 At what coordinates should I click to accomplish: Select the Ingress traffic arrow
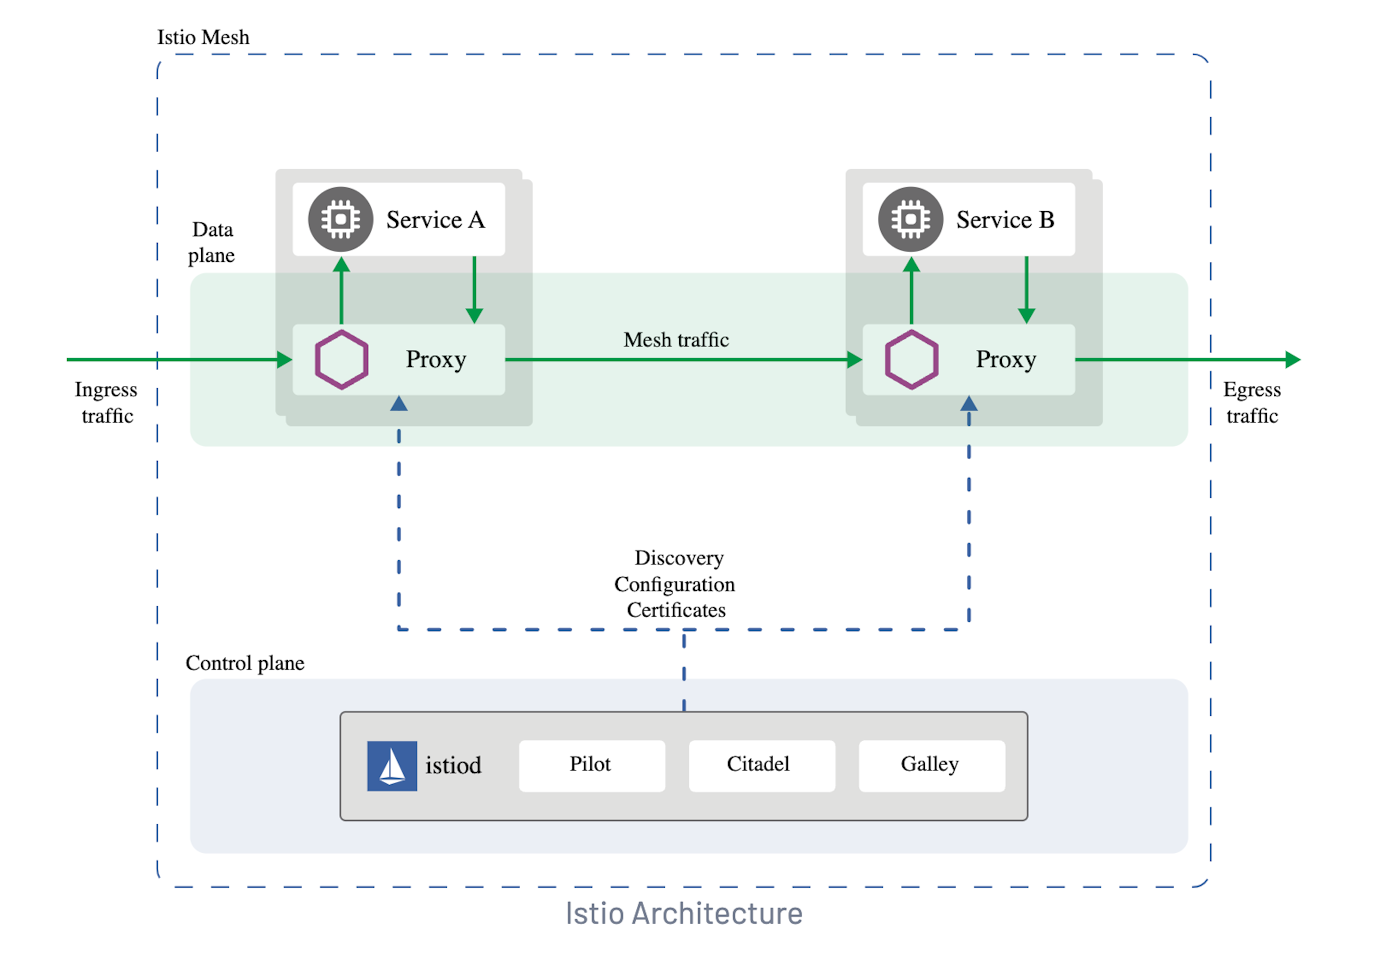(170, 358)
